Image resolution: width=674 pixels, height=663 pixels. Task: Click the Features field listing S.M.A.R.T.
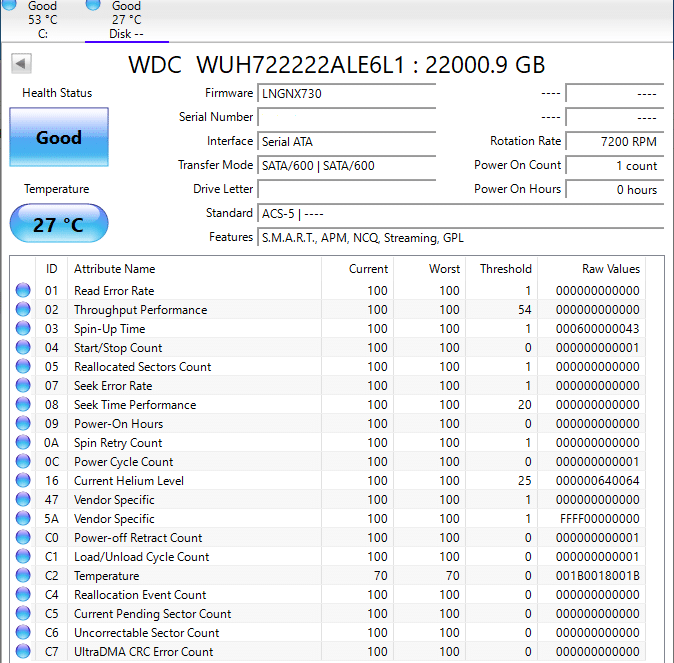pos(460,238)
